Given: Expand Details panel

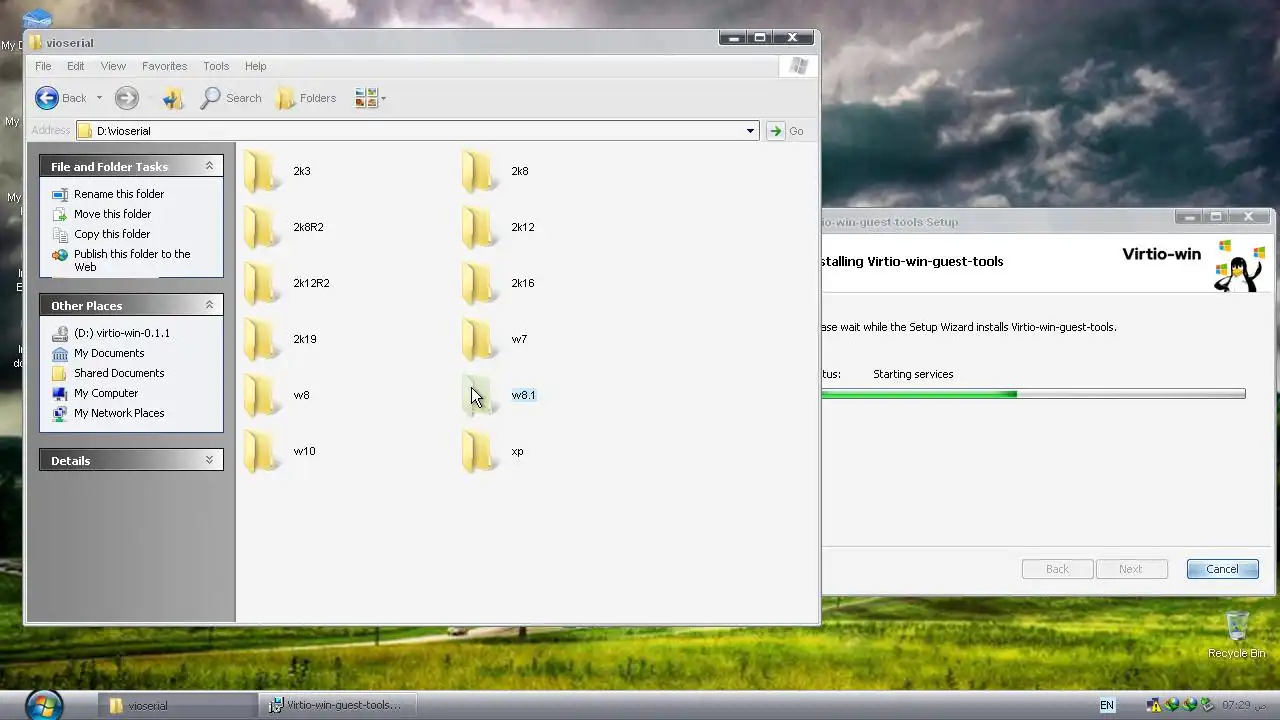Looking at the screenshot, I should pyautogui.click(x=209, y=460).
